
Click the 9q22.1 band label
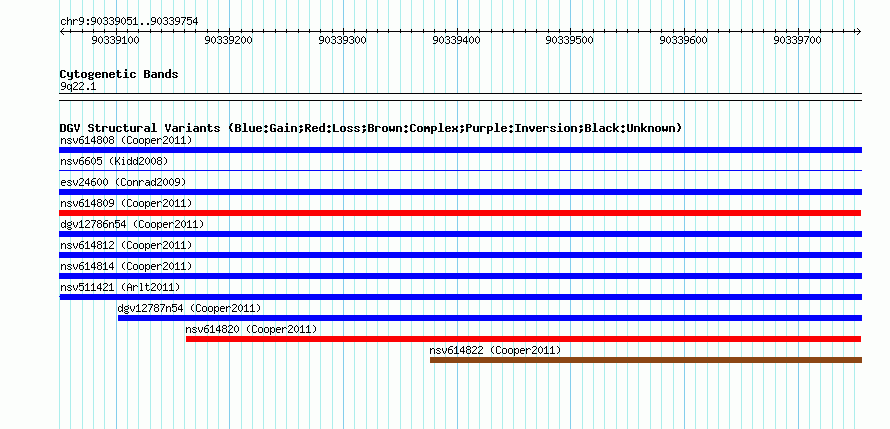tap(78, 87)
